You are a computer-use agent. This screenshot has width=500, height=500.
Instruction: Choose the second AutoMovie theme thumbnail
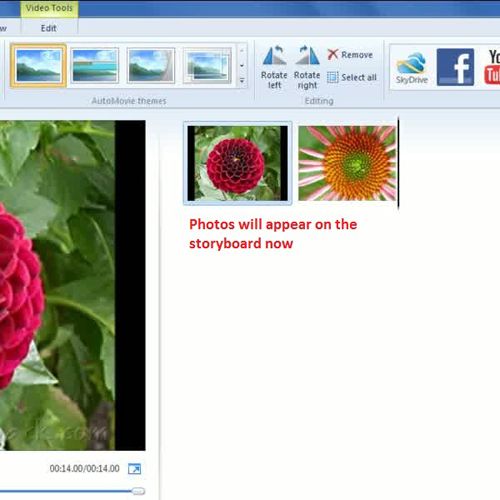click(95, 65)
